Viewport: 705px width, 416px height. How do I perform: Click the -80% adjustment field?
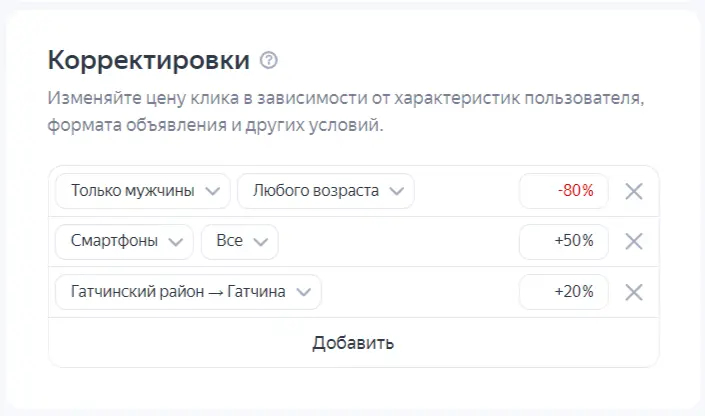(564, 191)
